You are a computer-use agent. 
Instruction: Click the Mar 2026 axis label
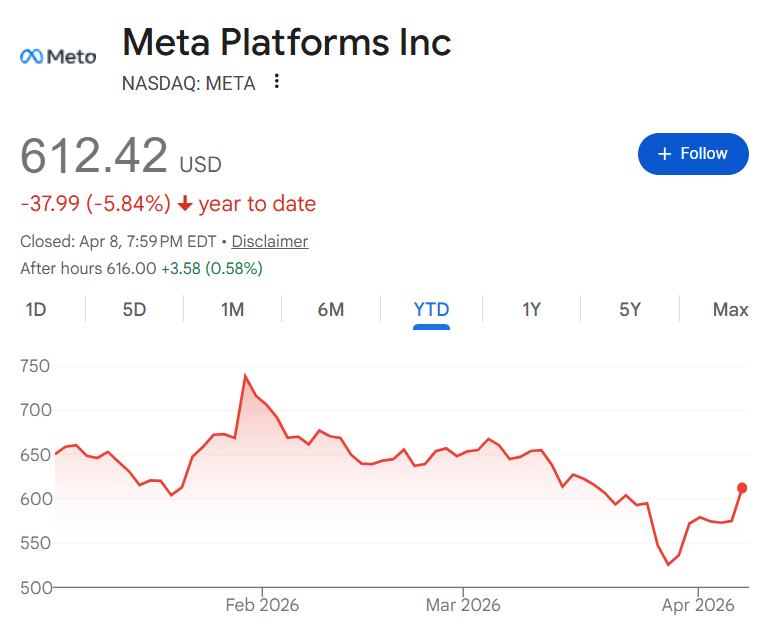(463, 605)
